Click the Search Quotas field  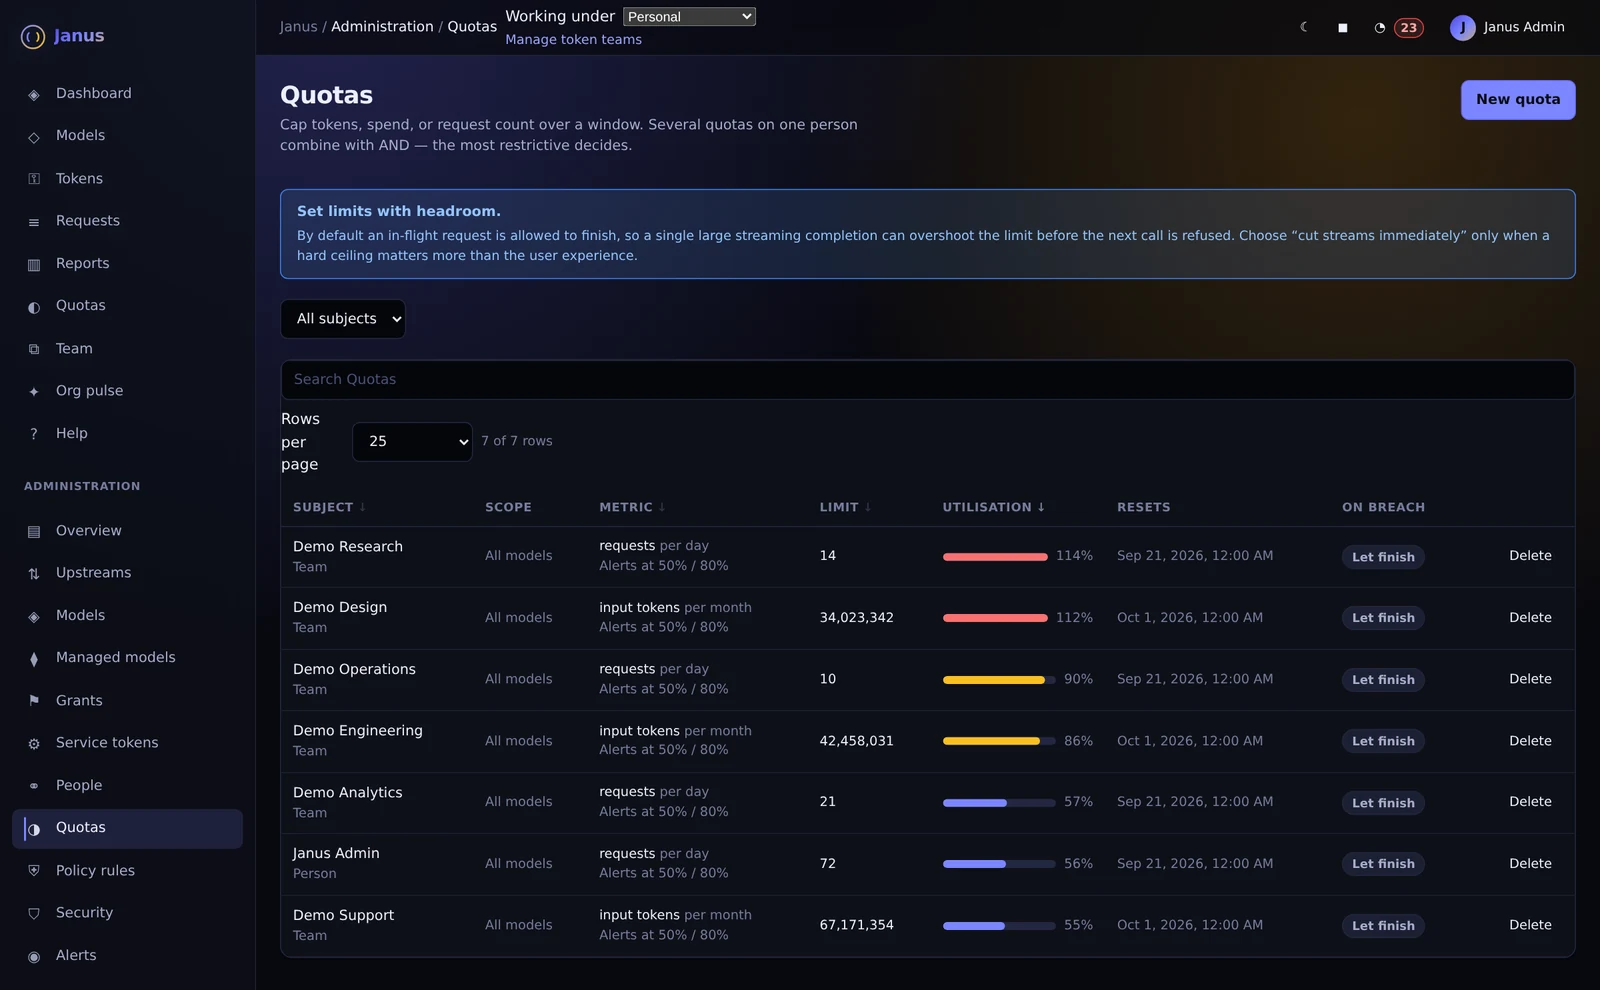click(x=927, y=380)
